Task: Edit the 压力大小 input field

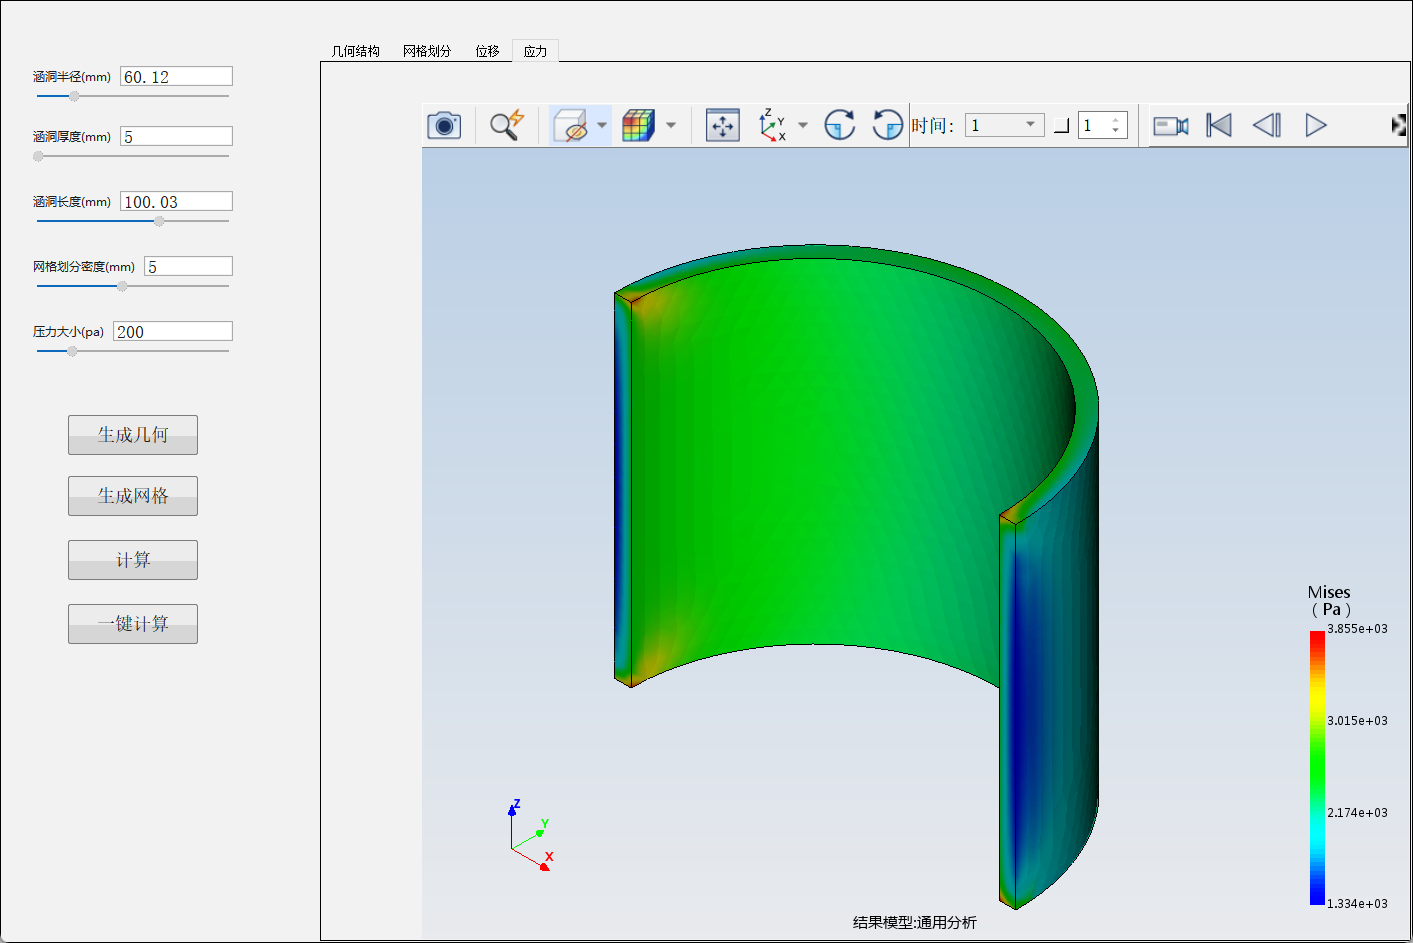Action: click(173, 331)
